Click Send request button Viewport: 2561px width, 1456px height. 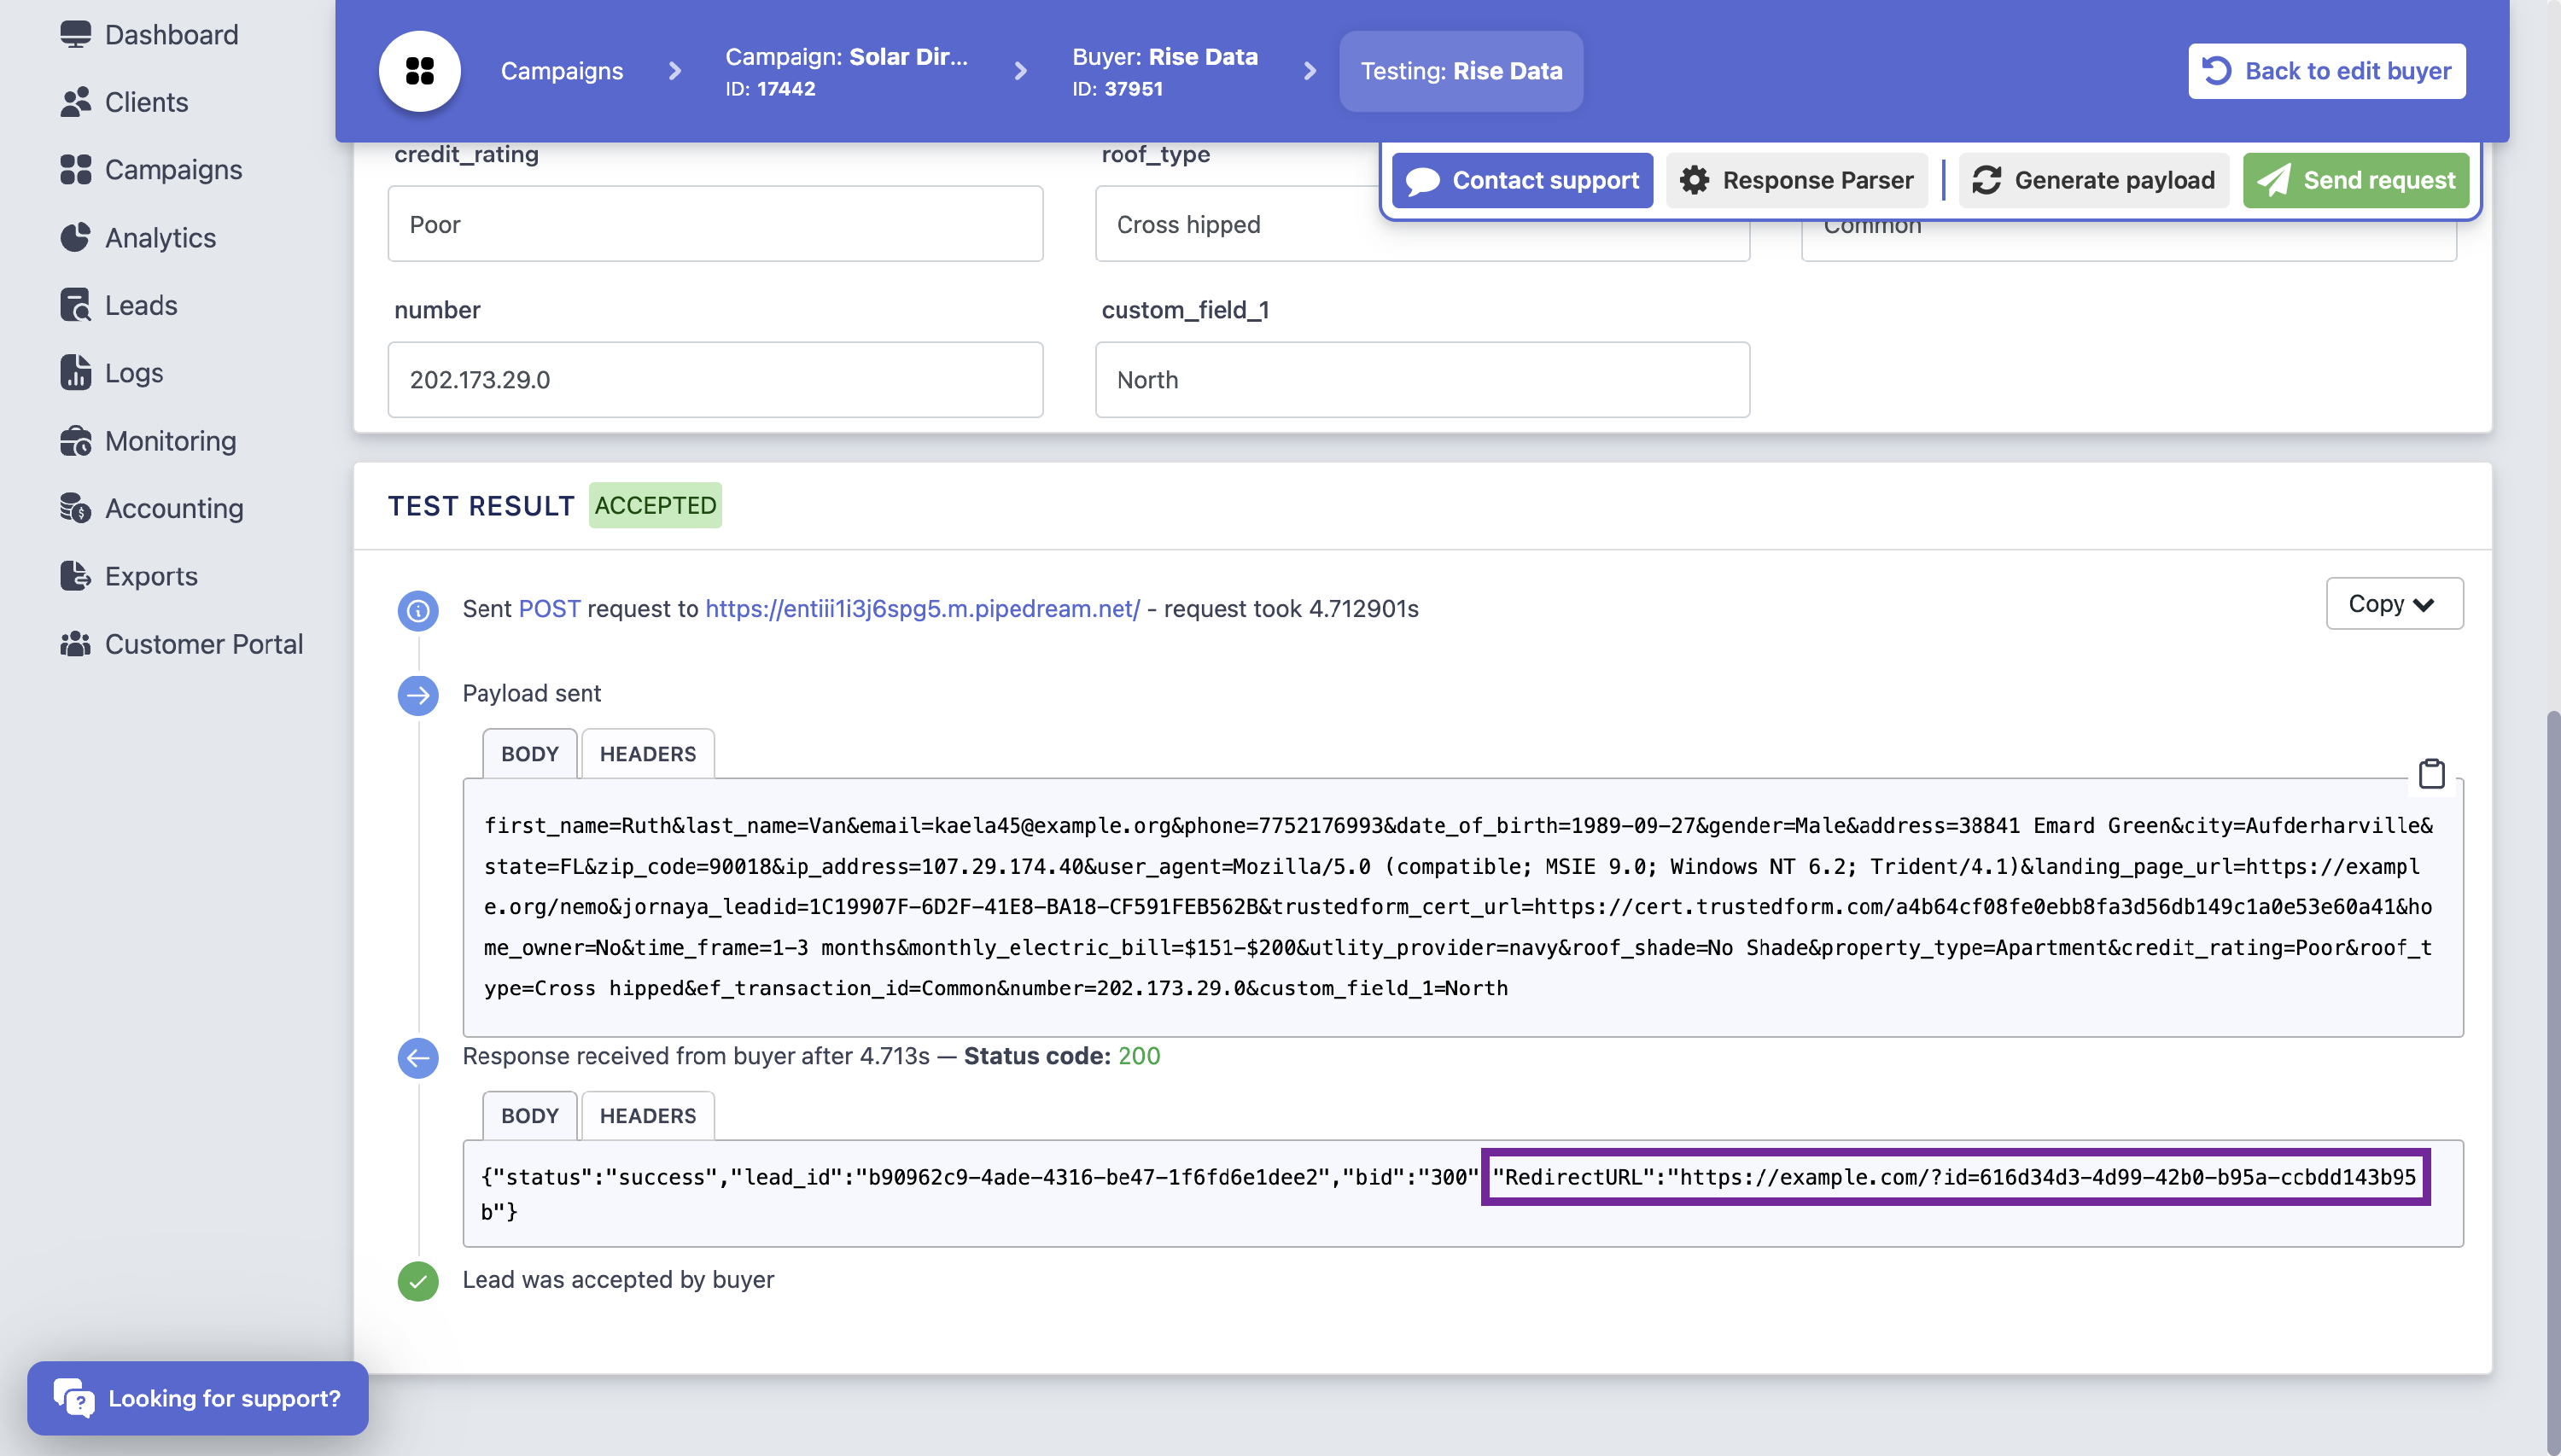point(2355,180)
